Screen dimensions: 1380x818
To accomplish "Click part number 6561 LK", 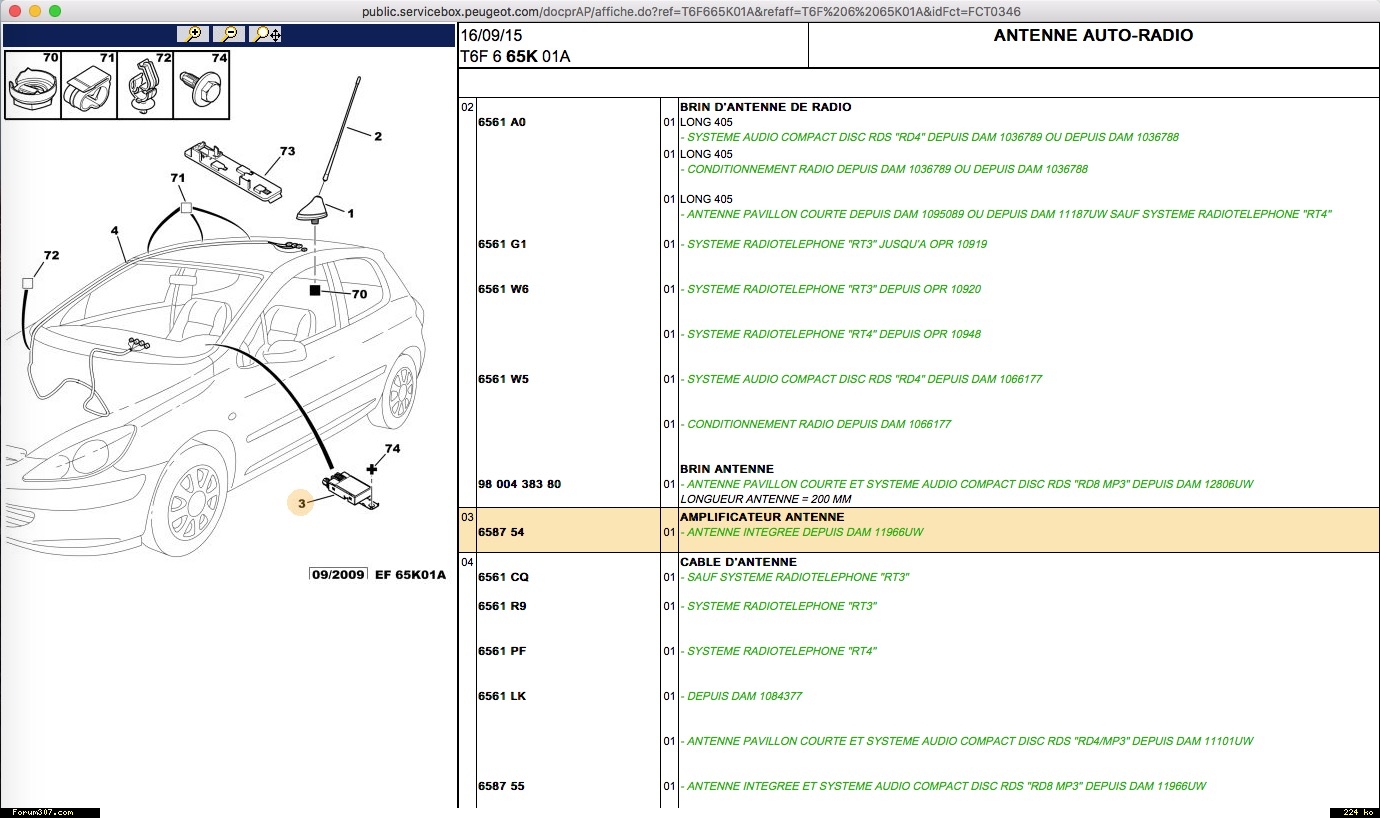I will tap(502, 696).
